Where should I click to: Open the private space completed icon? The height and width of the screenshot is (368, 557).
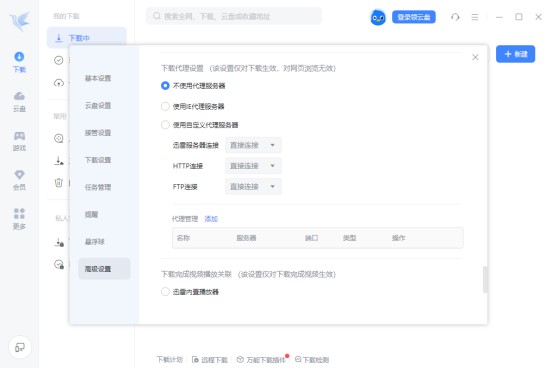[x=59, y=264]
